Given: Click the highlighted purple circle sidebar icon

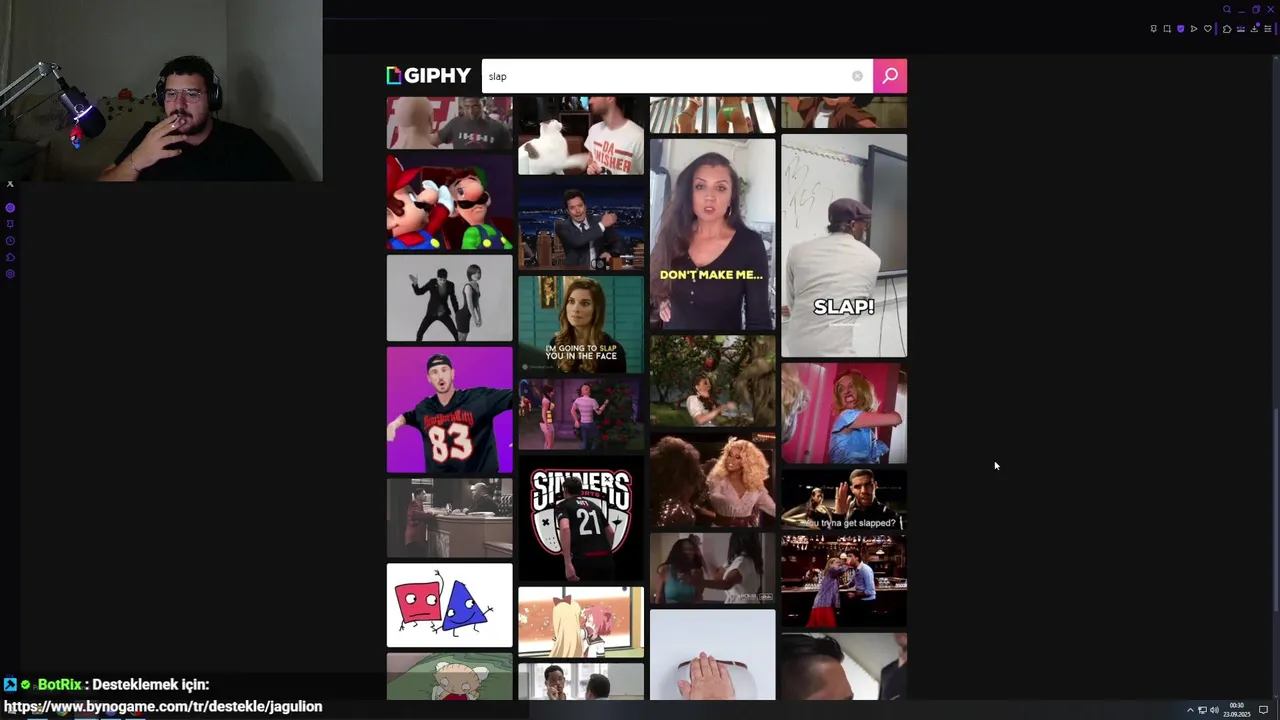Looking at the screenshot, I should [x=10, y=208].
